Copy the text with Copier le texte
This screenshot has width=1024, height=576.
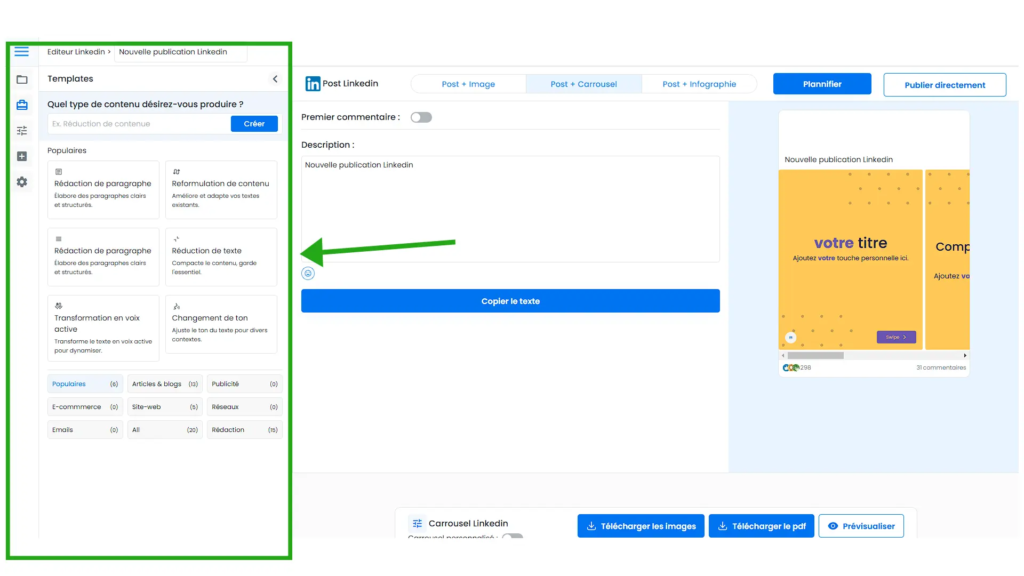pyautogui.click(x=511, y=301)
